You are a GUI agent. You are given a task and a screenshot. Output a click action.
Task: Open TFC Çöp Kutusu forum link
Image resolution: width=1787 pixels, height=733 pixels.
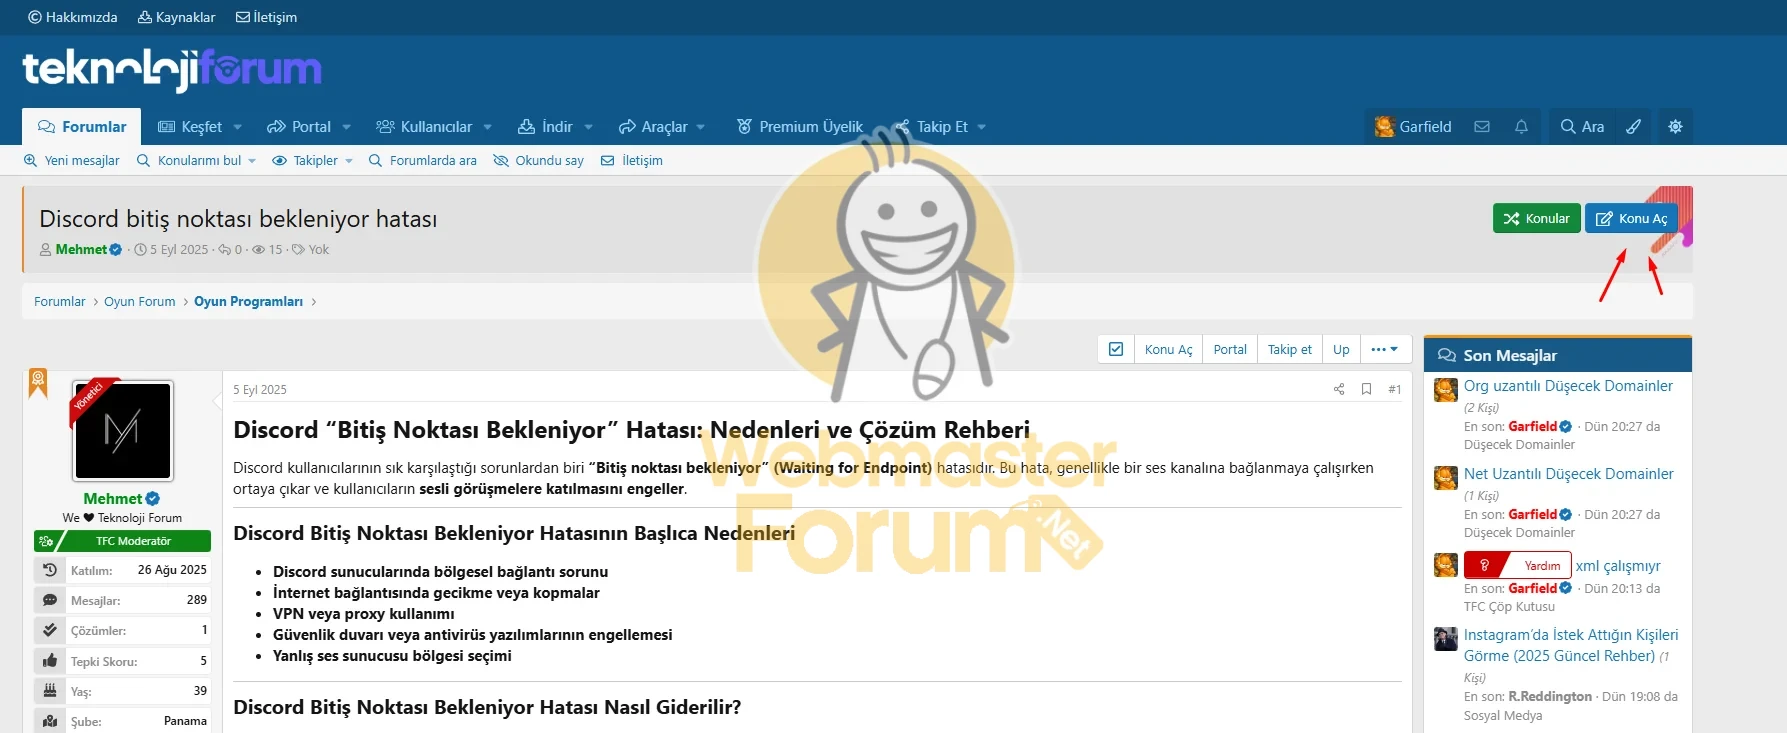pyautogui.click(x=1509, y=607)
